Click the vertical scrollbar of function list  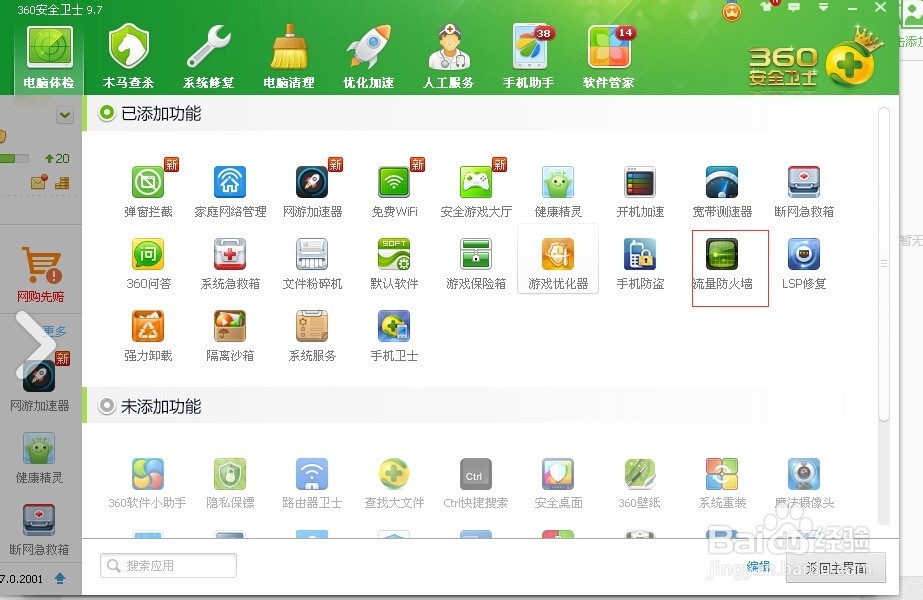pyautogui.click(x=884, y=264)
